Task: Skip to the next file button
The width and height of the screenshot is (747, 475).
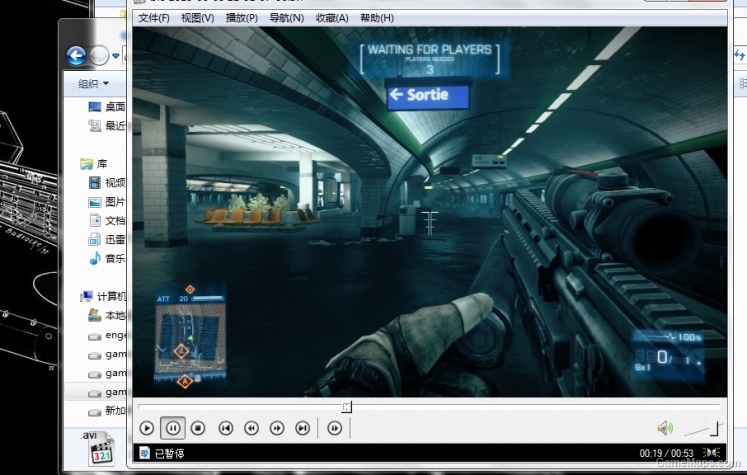Action: click(x=302, y=428)
